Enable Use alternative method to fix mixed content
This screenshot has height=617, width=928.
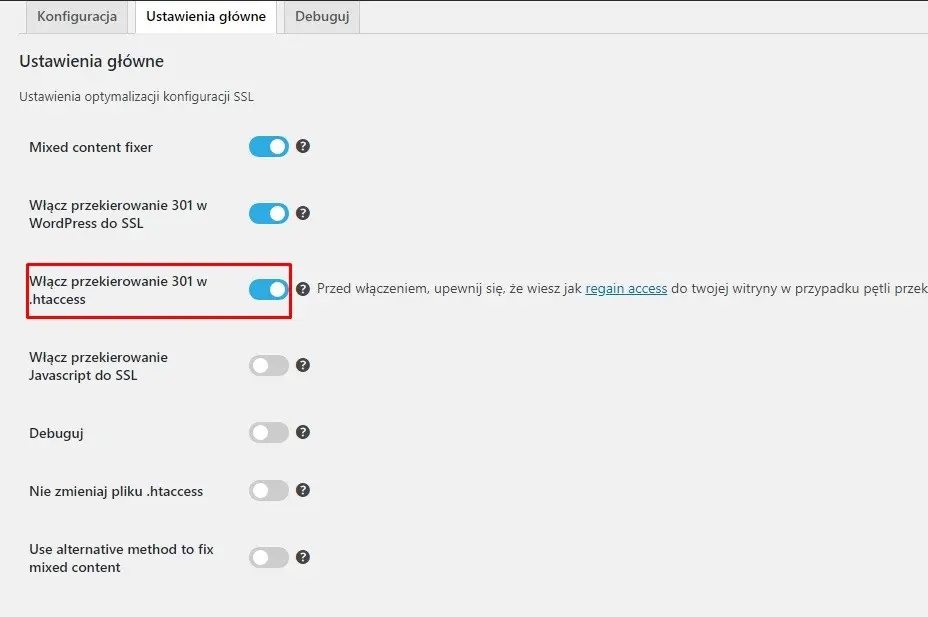click(x=268, y=558)
